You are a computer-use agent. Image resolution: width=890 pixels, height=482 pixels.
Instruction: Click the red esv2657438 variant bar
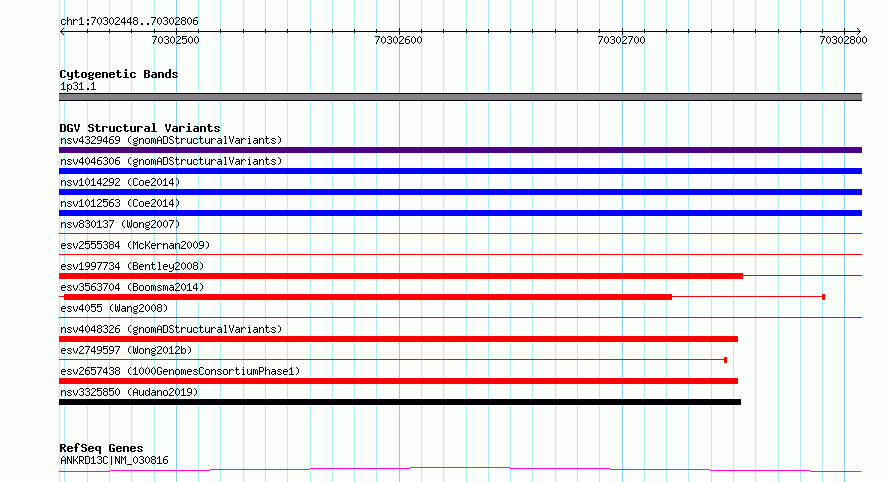(398, 381)
